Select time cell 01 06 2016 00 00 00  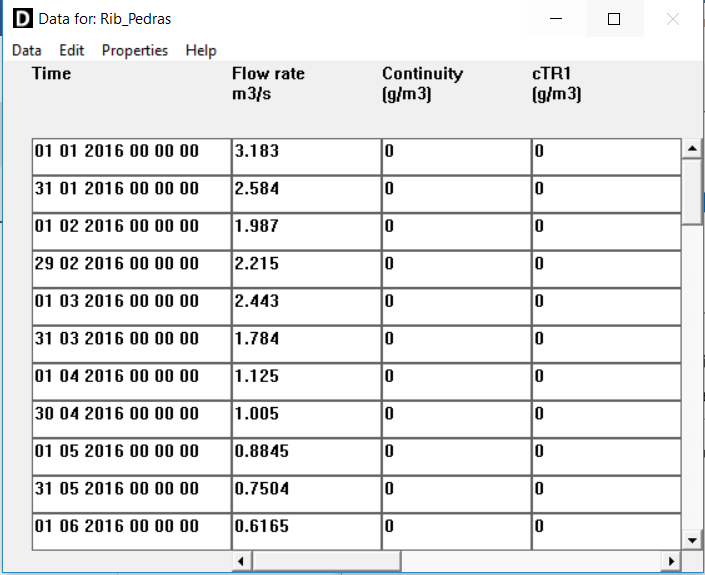131,527
